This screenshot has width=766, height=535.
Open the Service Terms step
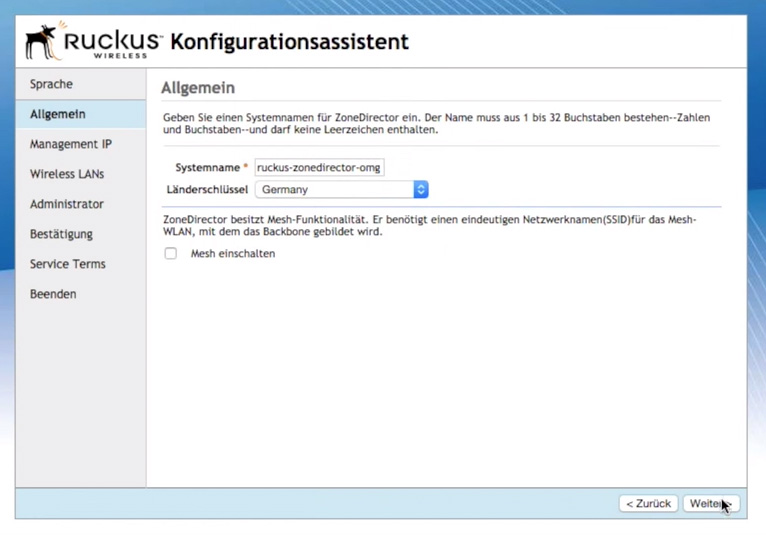[x=67, y=264]
